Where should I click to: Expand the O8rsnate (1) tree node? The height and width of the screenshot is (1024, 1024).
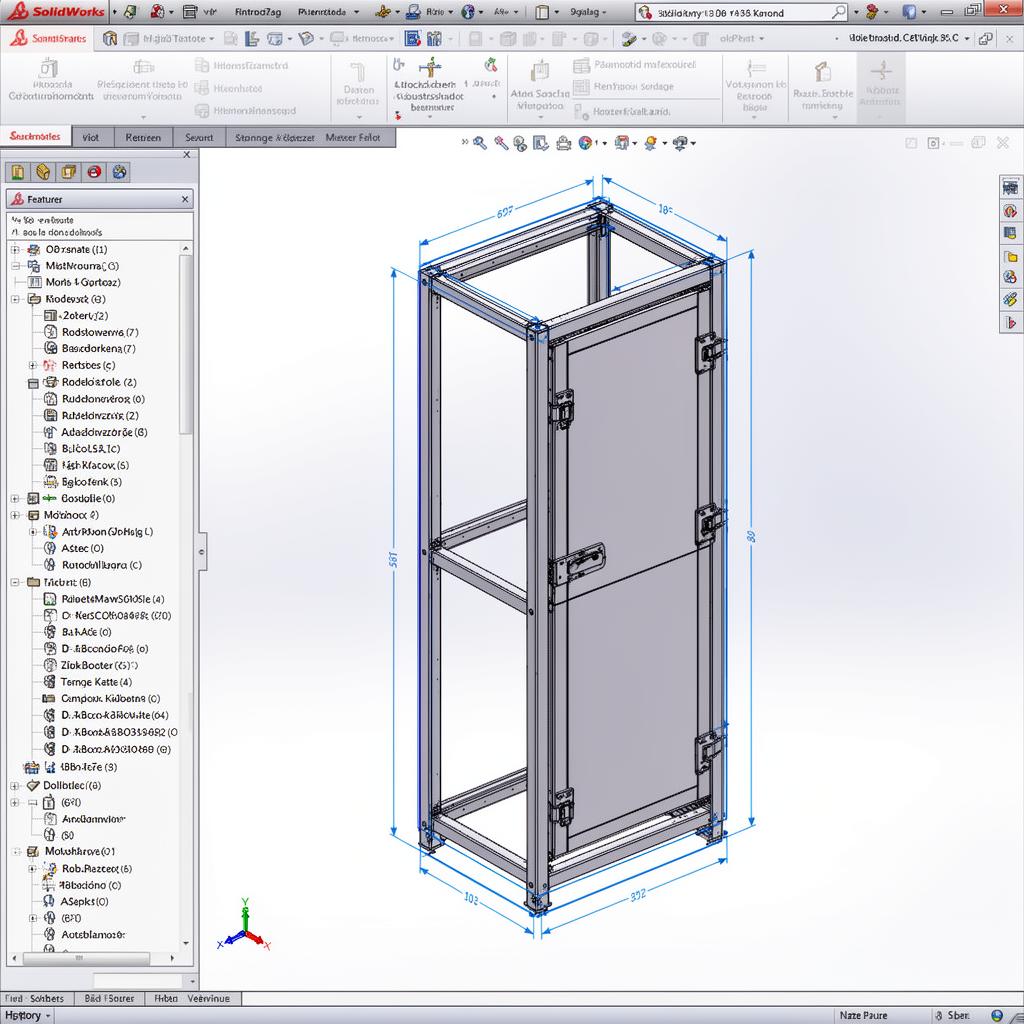point(15,249)
